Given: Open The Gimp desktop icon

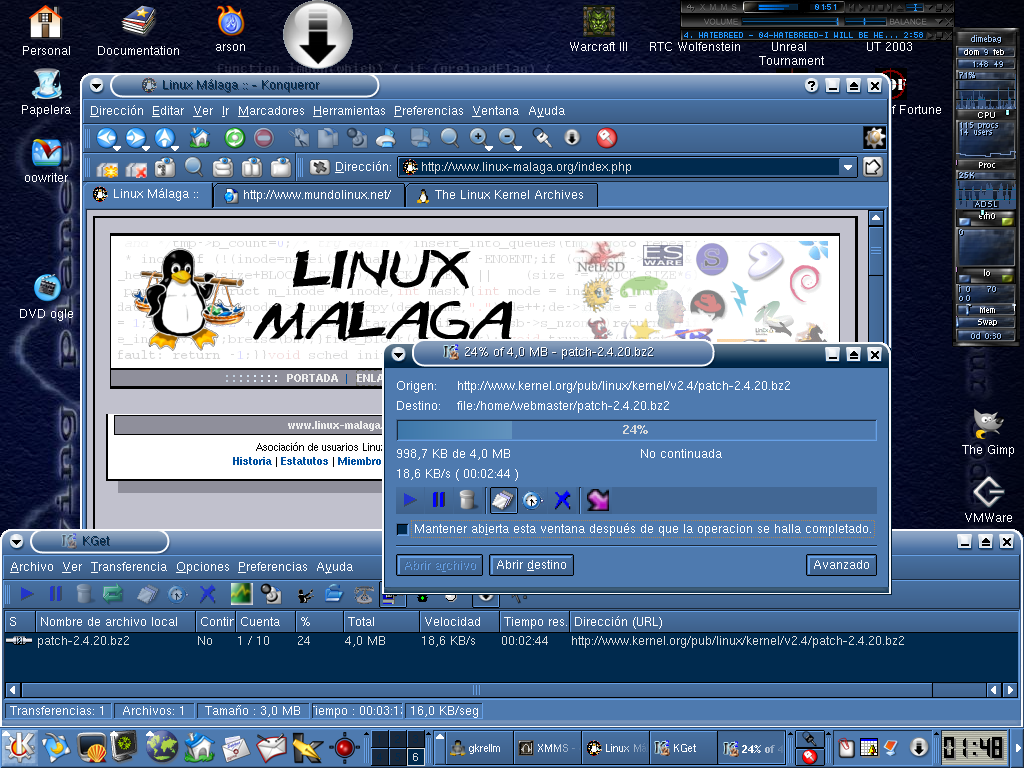Looking at the screenshot, I should 987,432.
